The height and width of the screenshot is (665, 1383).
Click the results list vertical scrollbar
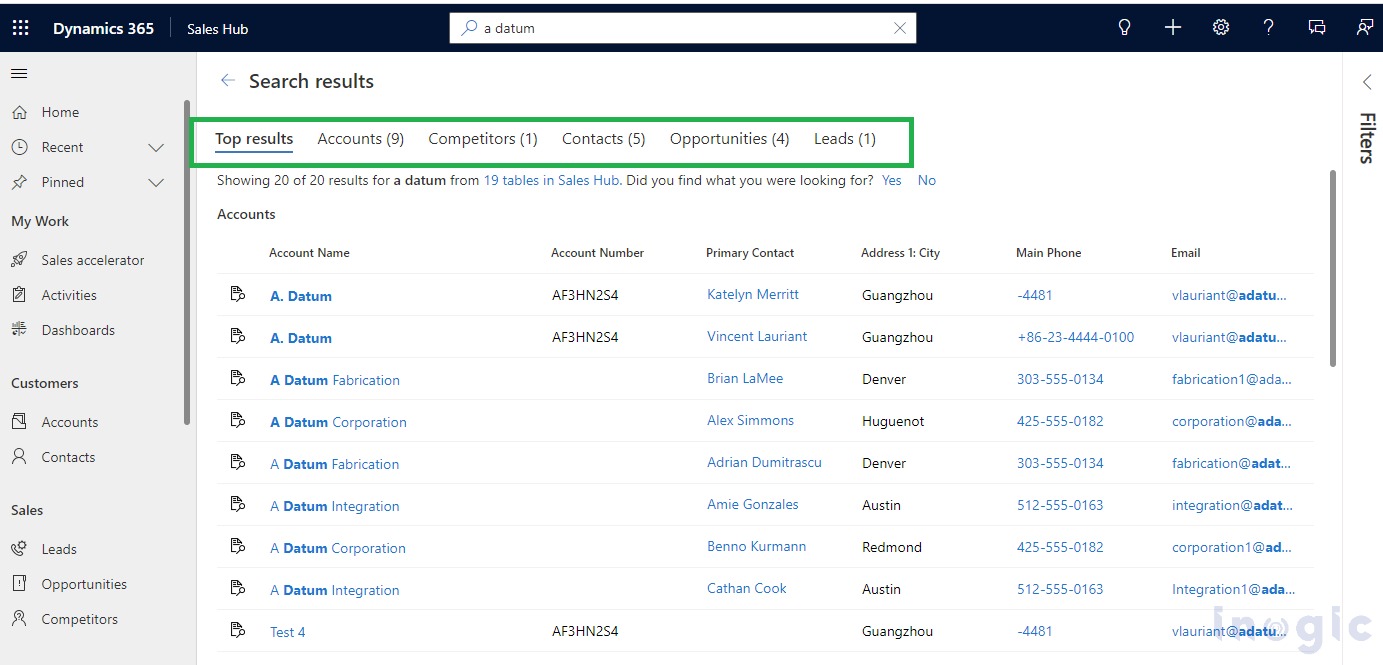click(1332, 268)
